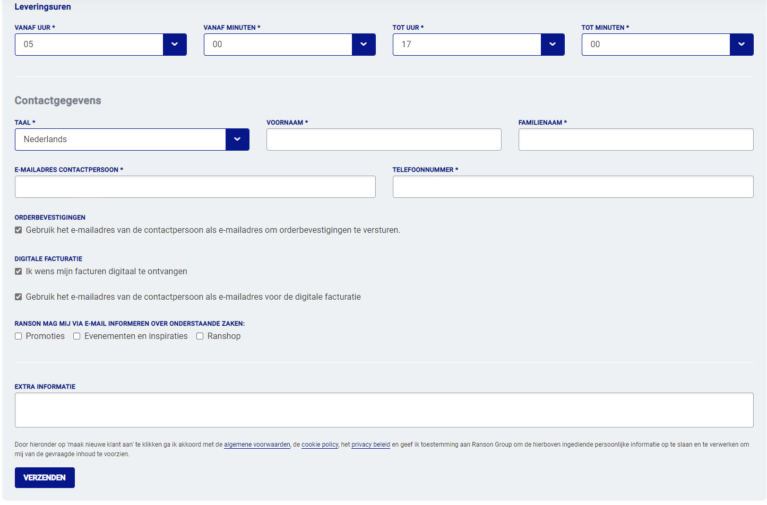The height and width of the screenshot is (505, 767).
Task: Open the algemene voorwaarden link
Action: tap(257, 444)
